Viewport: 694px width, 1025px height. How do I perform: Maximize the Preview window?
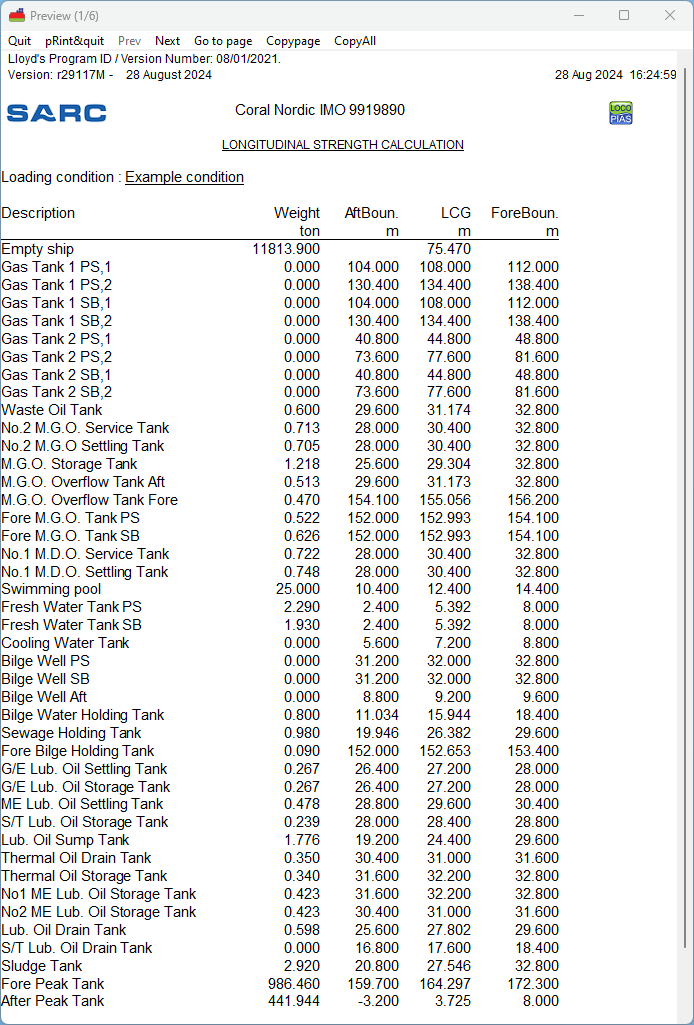624,15
